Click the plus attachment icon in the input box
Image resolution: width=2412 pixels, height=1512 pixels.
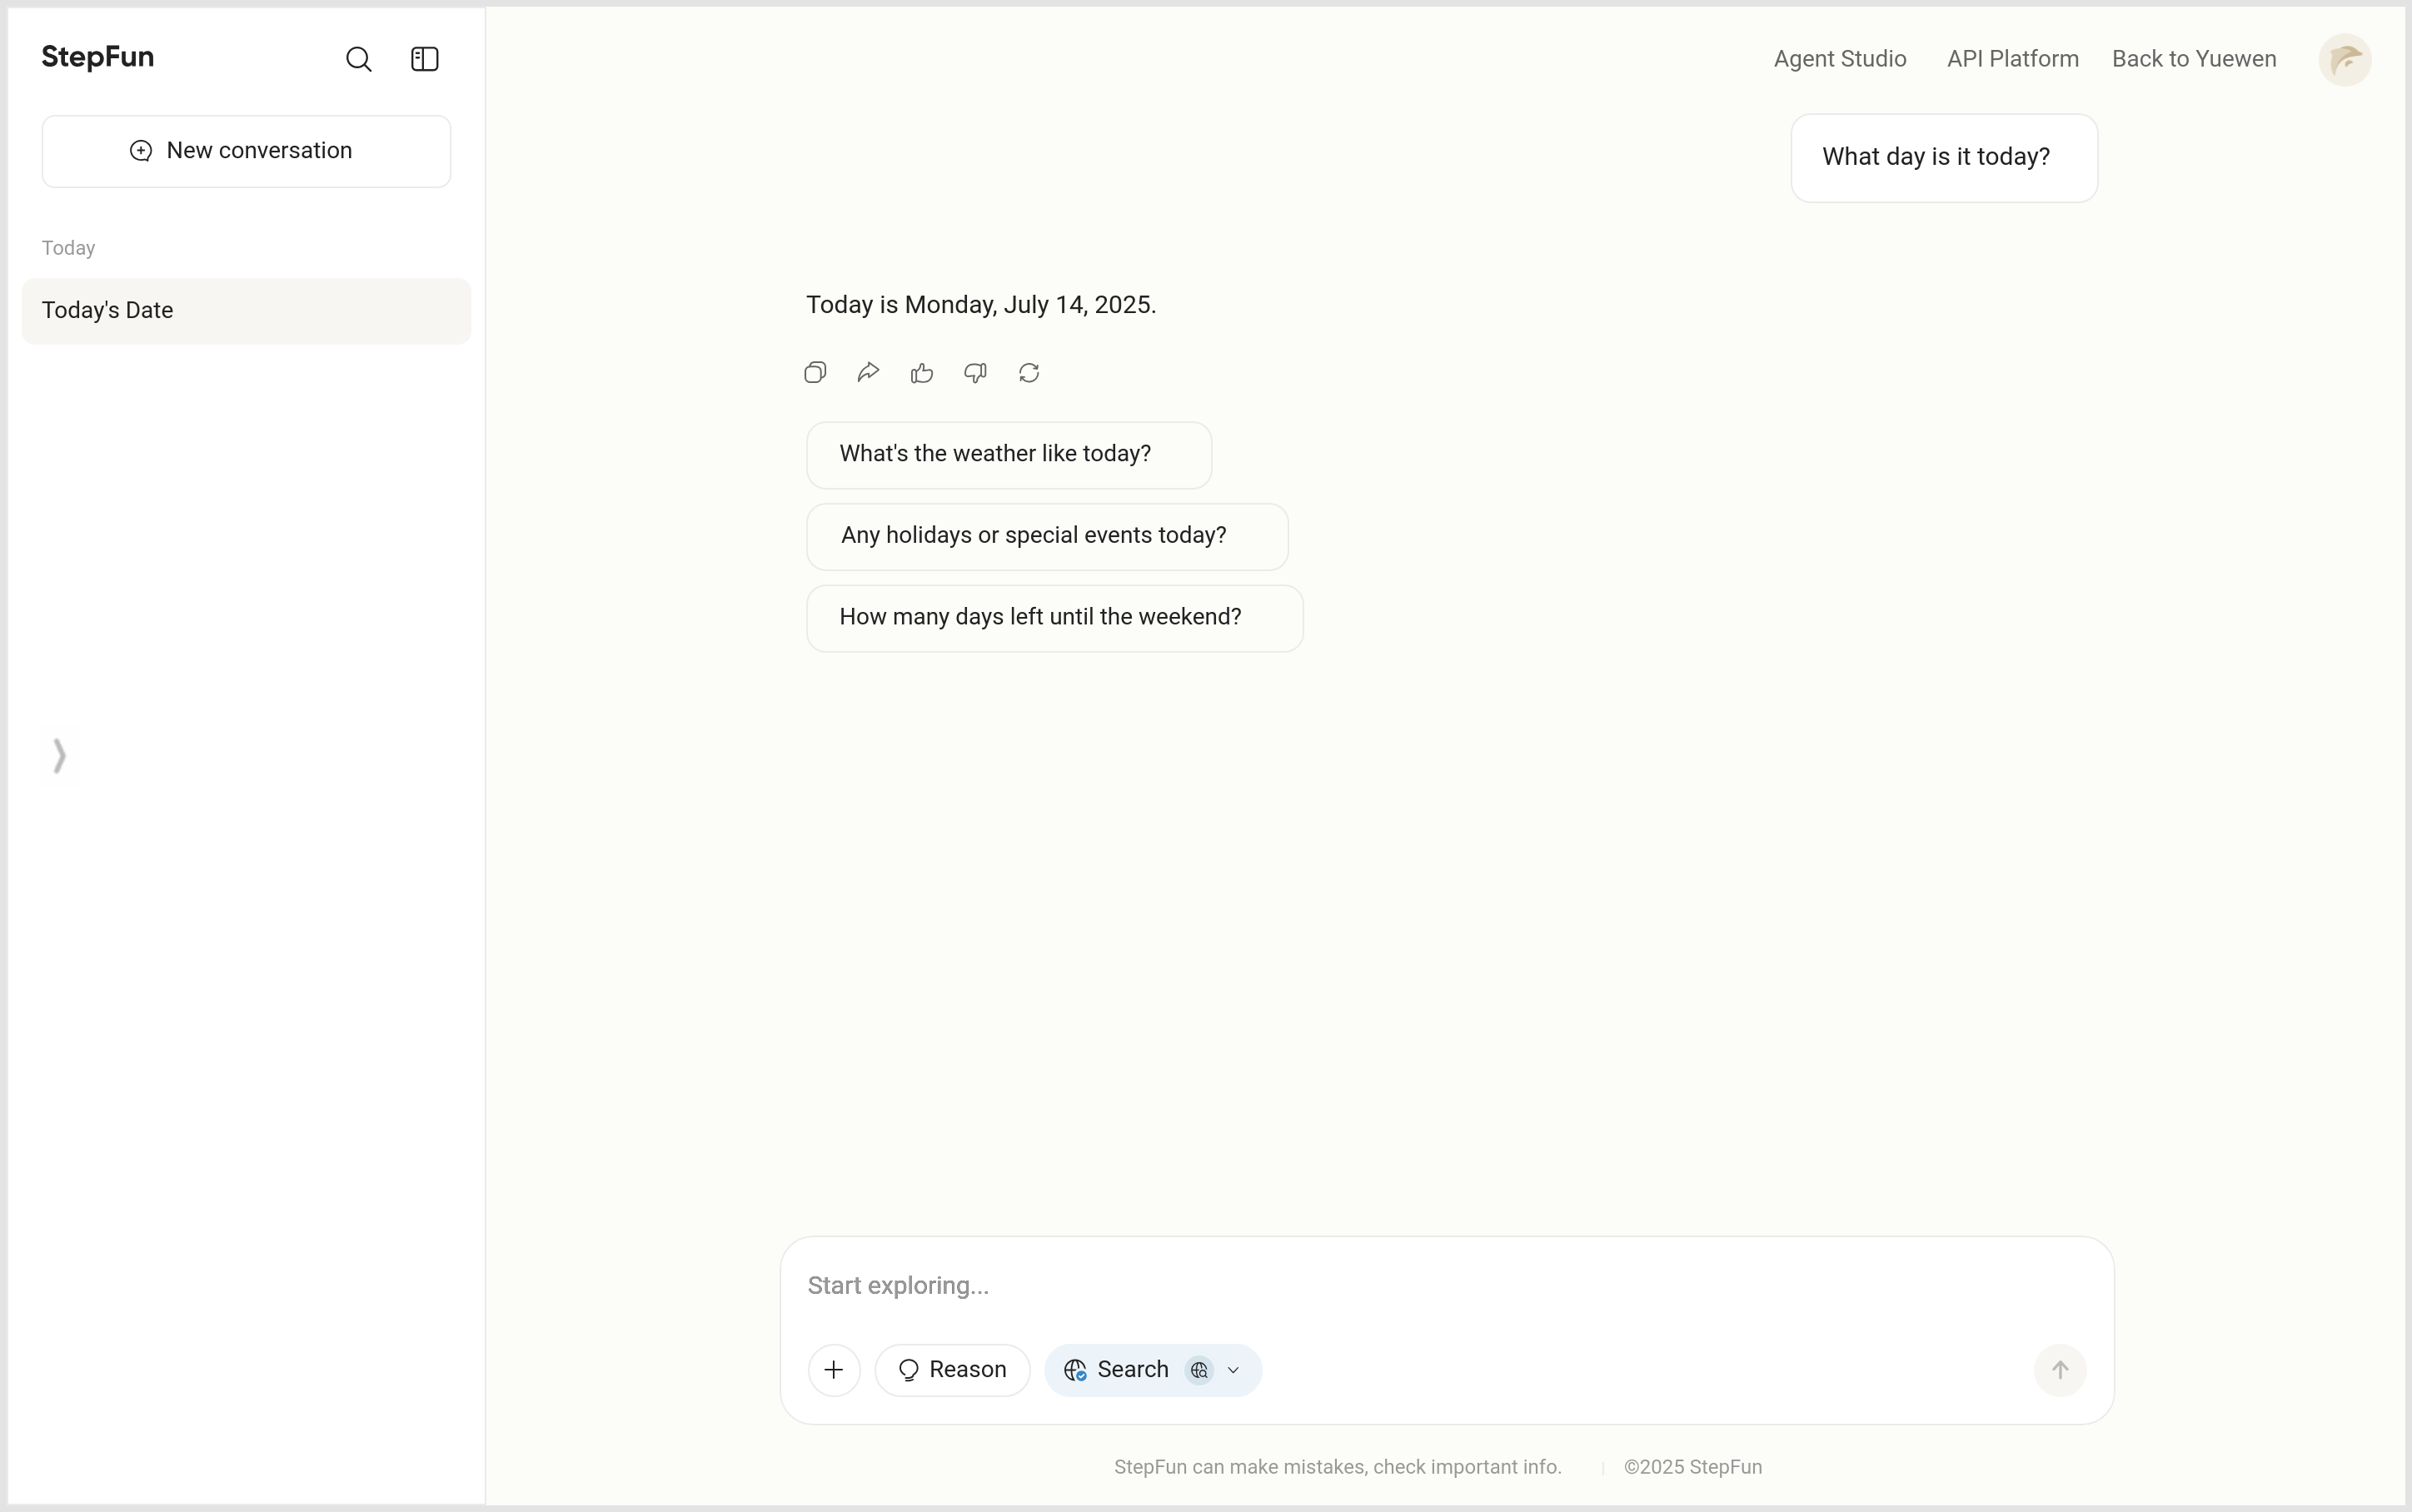point(834,1370)
